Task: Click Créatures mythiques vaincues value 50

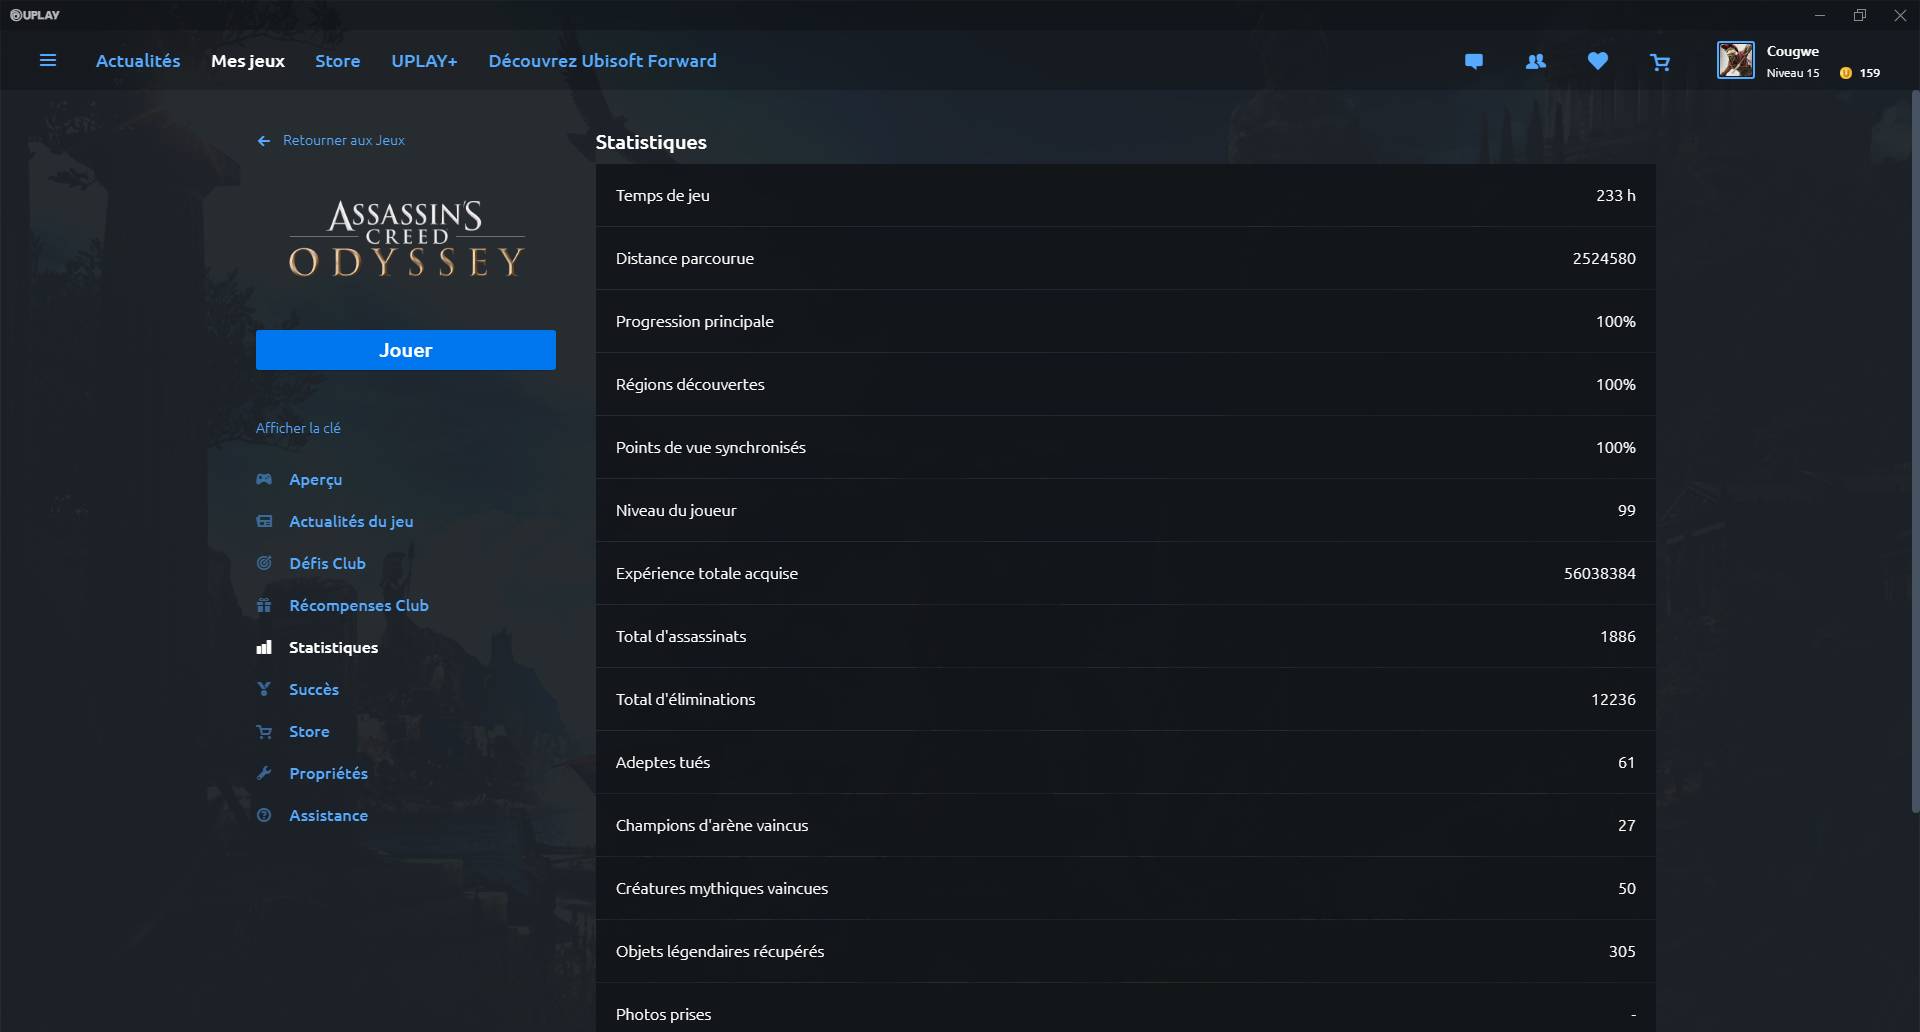Action: (x=1626, y=888)
